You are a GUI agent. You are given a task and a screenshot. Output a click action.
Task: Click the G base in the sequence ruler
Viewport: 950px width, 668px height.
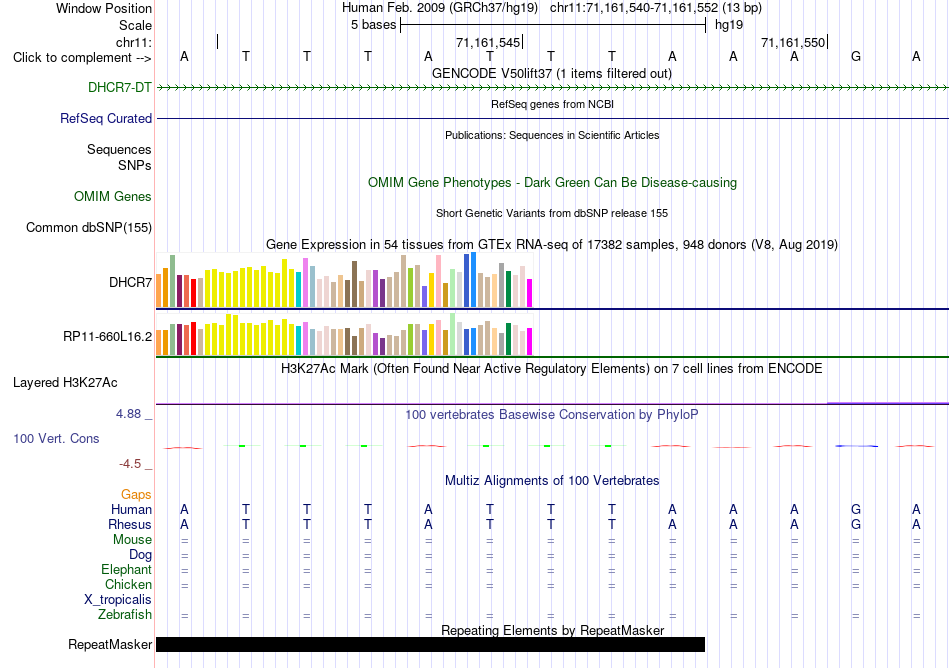pyautogui.click(x=855, y=57)
